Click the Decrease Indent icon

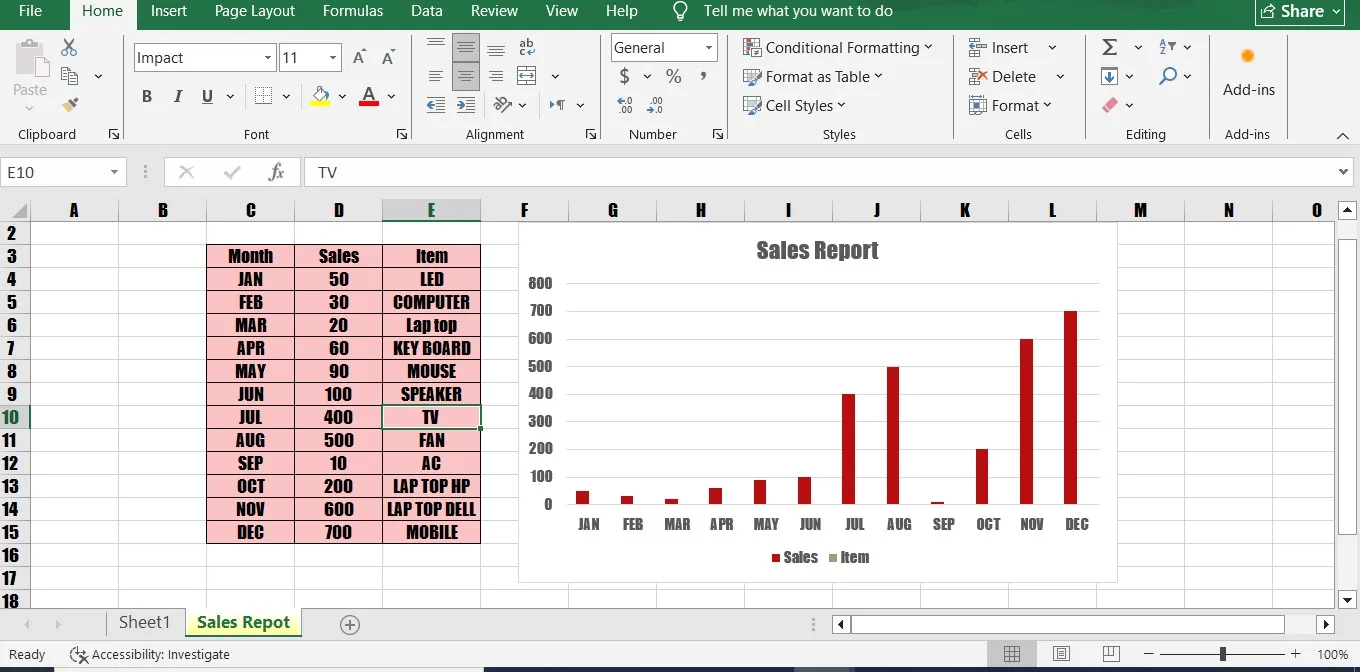tap(436, 104)
